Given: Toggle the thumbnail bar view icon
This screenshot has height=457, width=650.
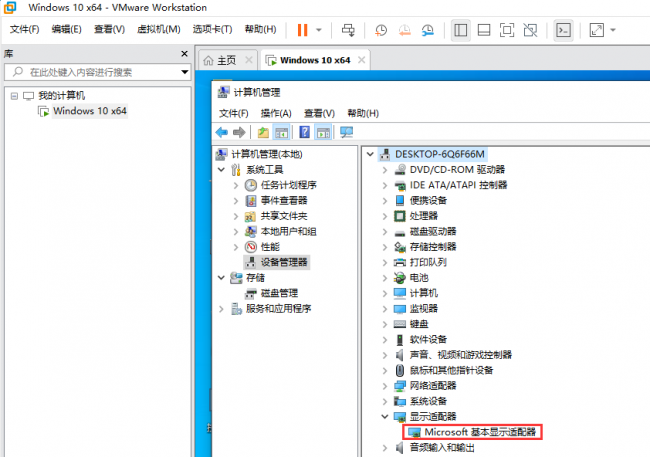Looking at the screenshot, I should pyautogui.click(x=484, y=30).
